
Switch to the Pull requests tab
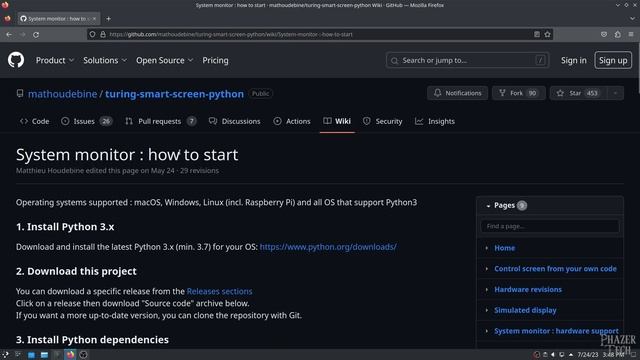[160, 121]
